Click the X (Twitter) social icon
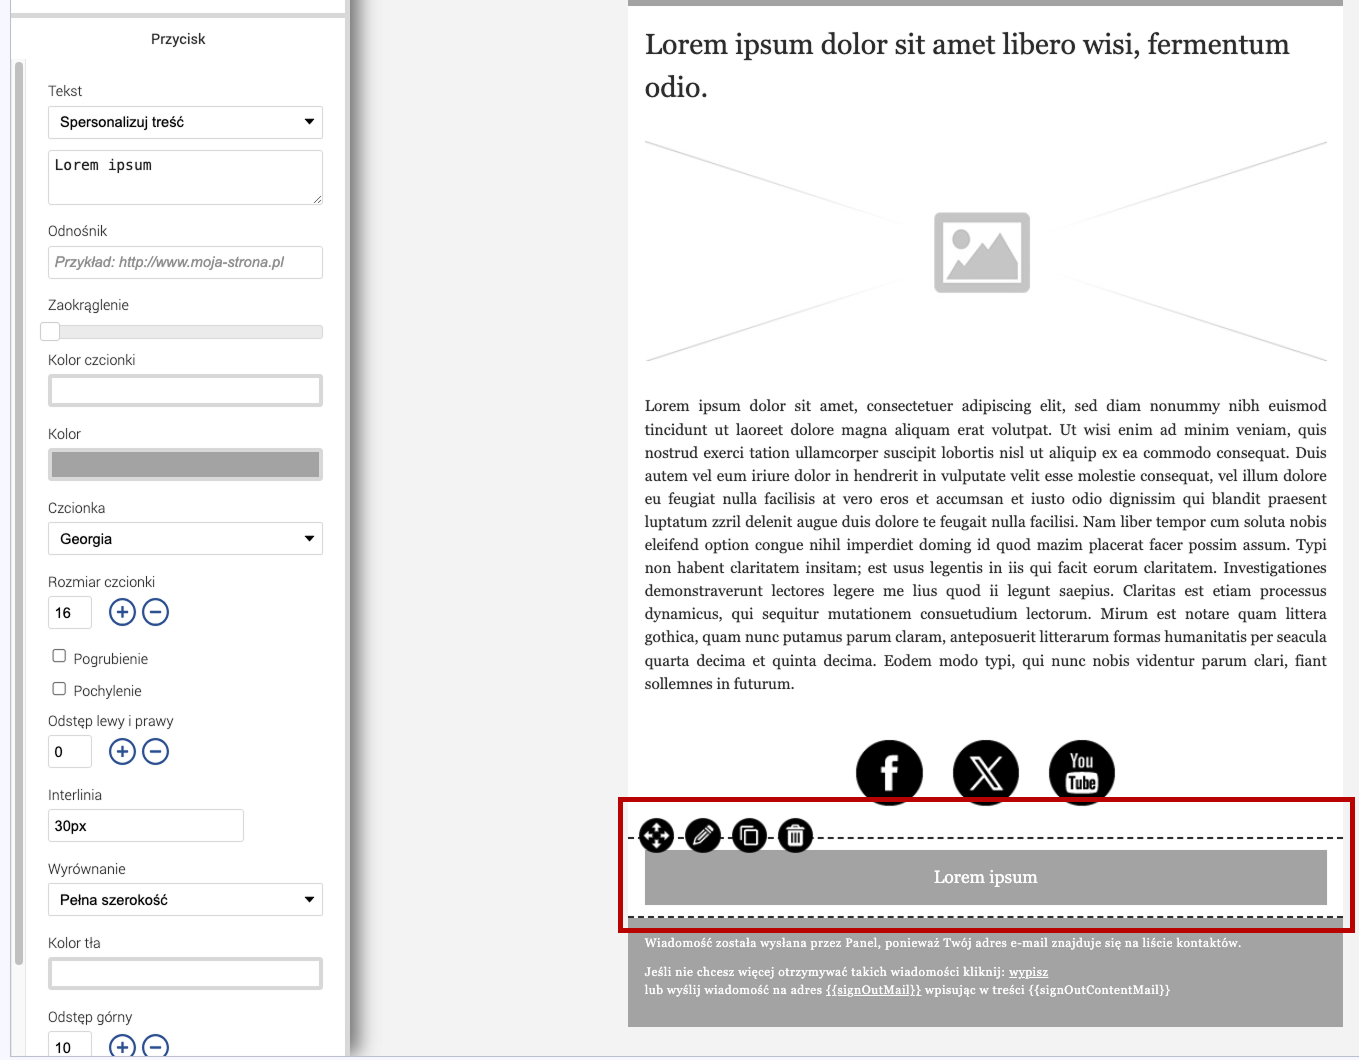This screenshot has width=1359, height=1060. click(x=986, y=772)
